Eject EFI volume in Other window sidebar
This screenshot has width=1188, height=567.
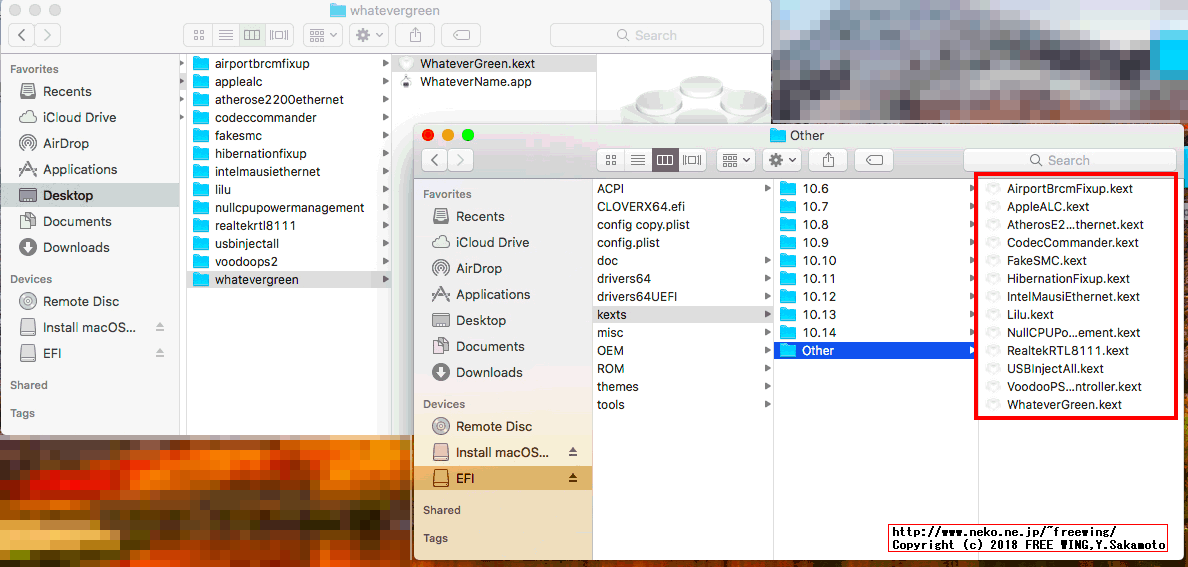tap(573, 478)
